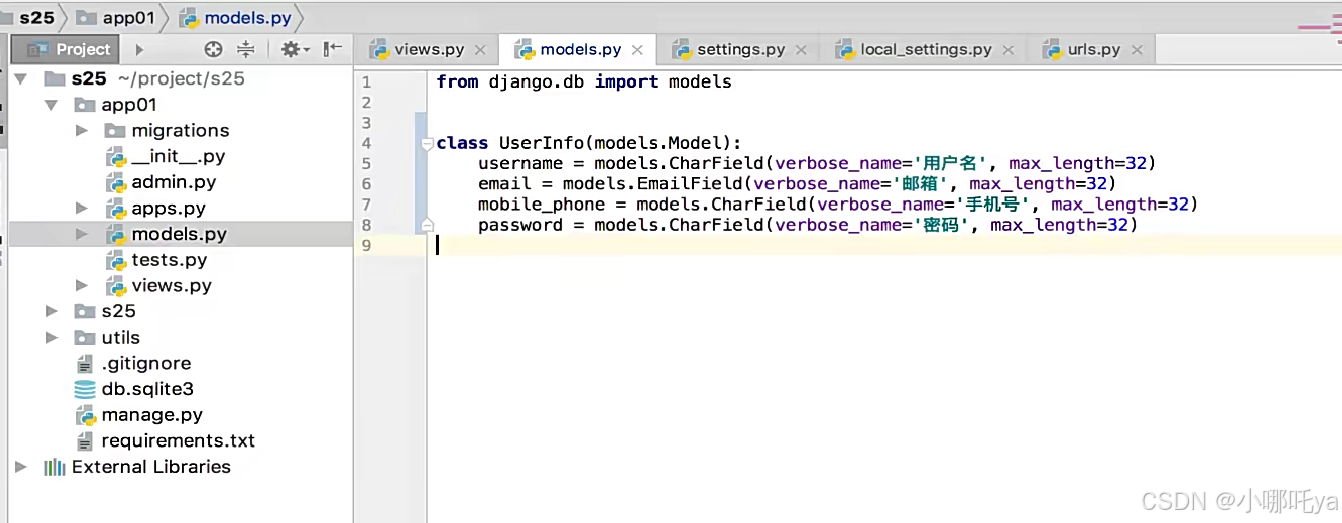Expand External Libraries node

click(x=21, y=467)
